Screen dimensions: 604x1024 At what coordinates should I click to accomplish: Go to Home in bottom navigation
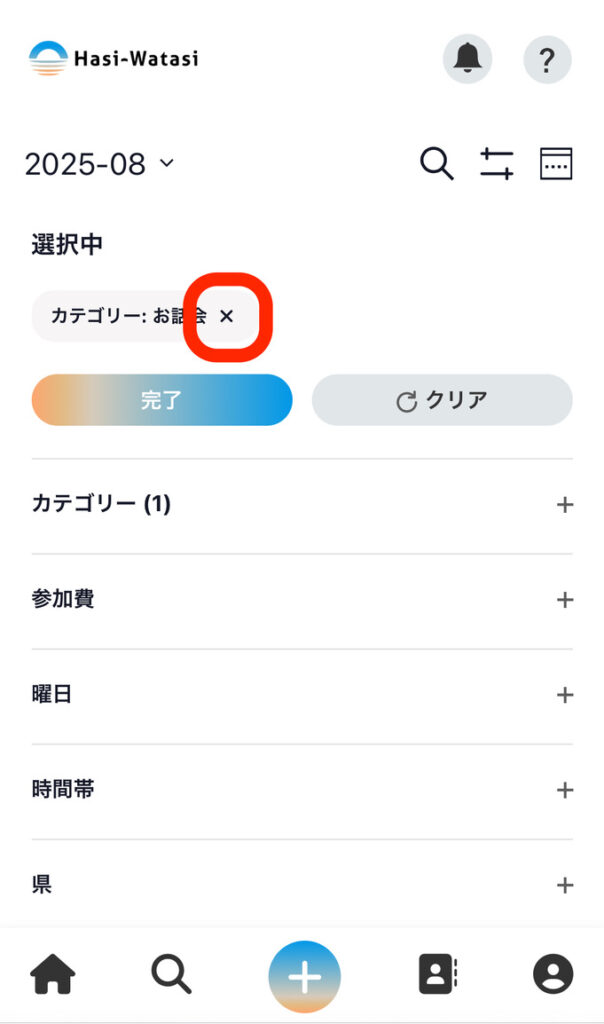pos(53,974)
